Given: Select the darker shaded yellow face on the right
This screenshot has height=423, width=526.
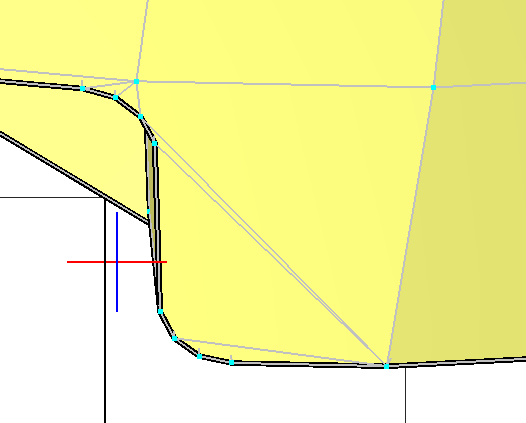Looking at the screenshot, I should pos(476,201).
